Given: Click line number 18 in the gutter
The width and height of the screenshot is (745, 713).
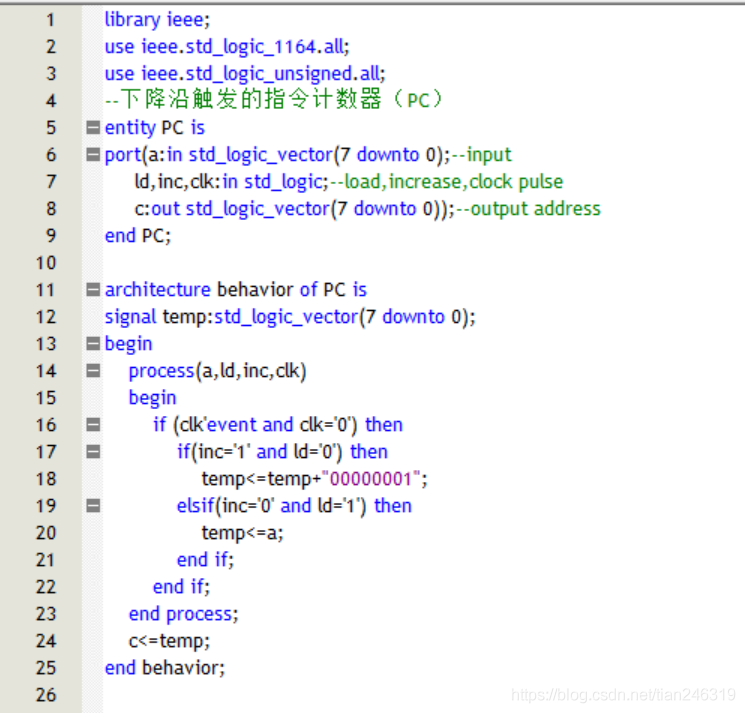Looking at the screenshot, I should [x=46, y=479].
